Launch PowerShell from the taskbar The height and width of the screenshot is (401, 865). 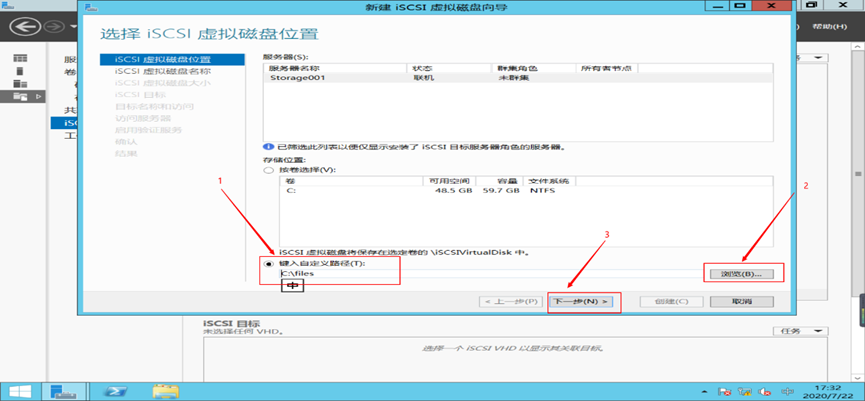(x=118, y=391)
